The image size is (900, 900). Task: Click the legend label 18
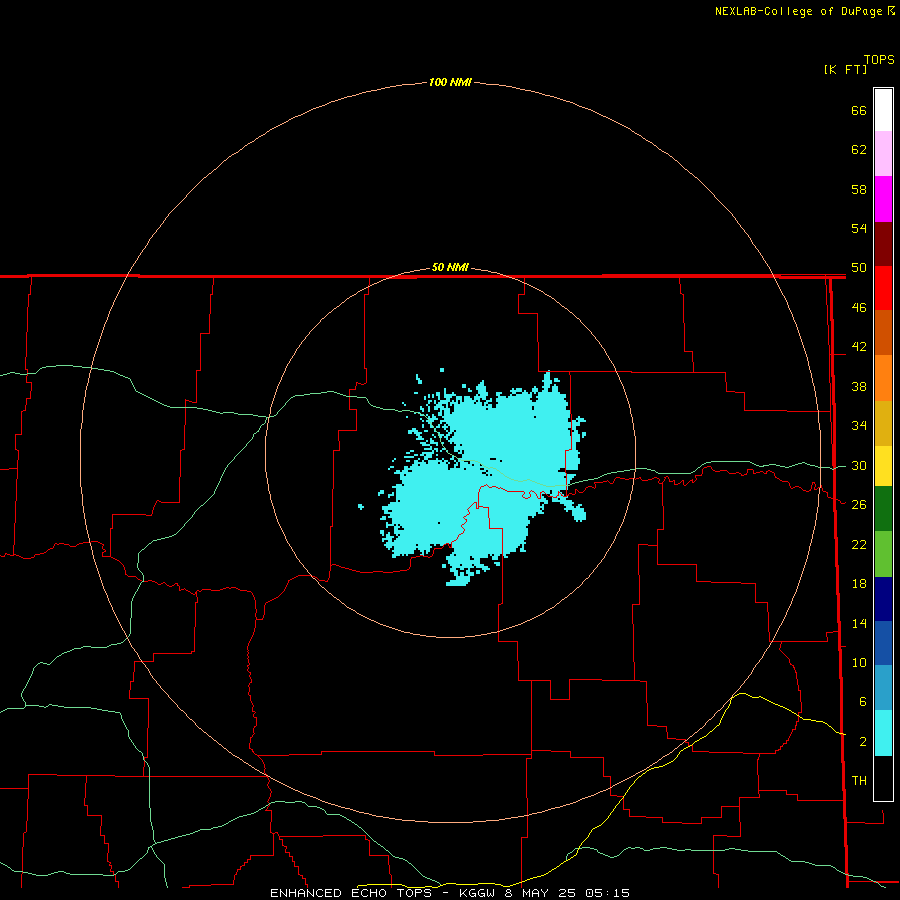click(x=859, y=584)
